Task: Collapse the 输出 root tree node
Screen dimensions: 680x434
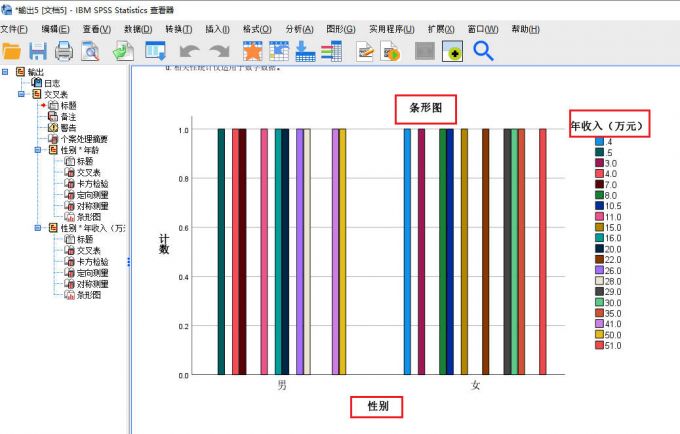Action: (5, 72)
